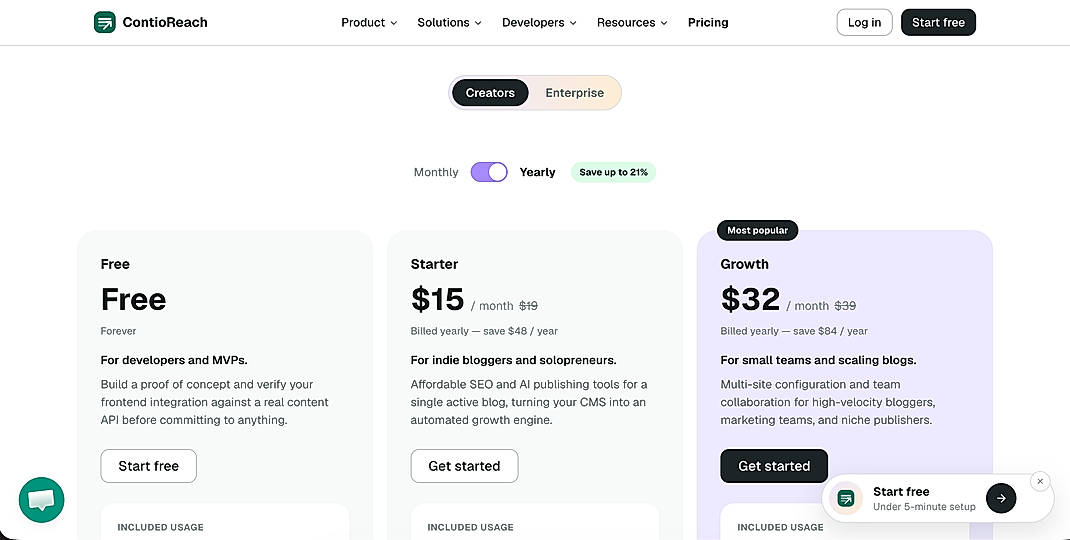
Task: Click Get started on the Growth plan
Action: click(x=774, y=466)
